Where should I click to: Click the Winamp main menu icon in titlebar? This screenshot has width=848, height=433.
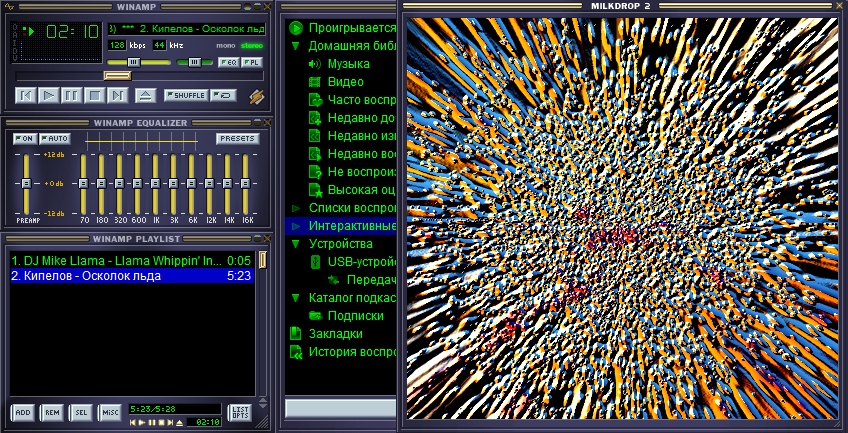10,6
